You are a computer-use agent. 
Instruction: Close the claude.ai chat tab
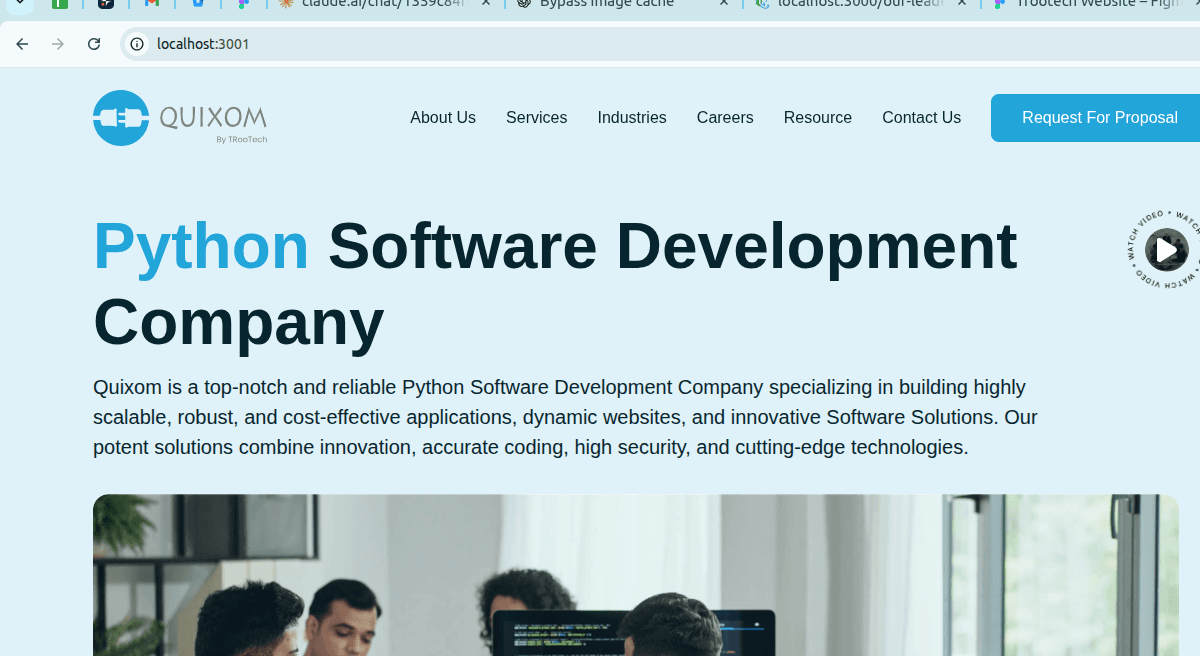[486, 3]
